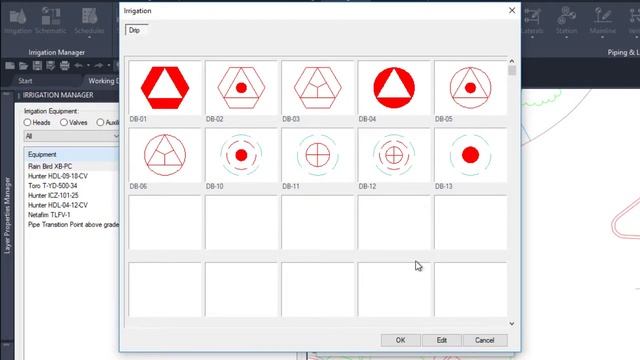Viewport: 640px width, 360px height.
Task: Choose the DB-03 hexagon outline symbol
Action: coord(318,88)
